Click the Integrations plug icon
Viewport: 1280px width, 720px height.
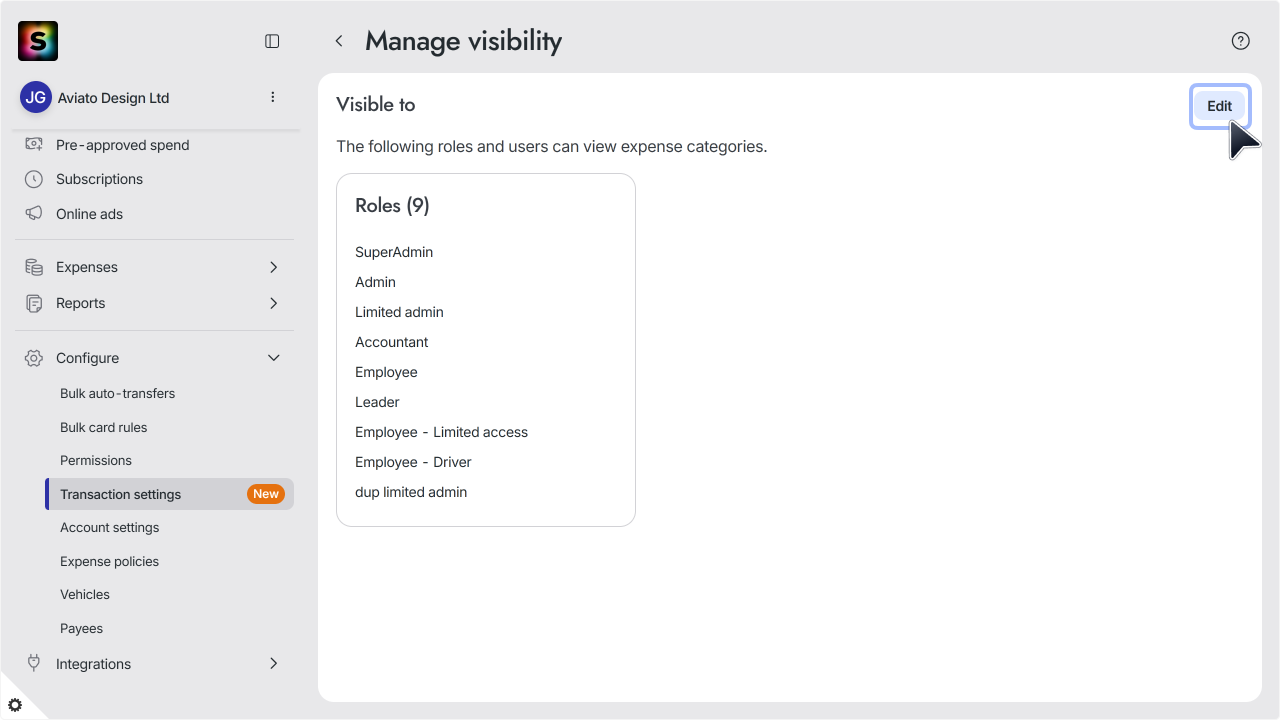(x=34, y=663)
